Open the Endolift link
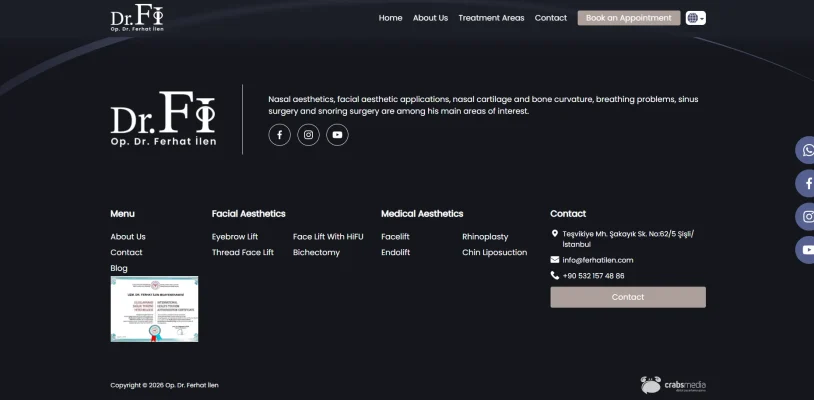 (x=396, y=253)
